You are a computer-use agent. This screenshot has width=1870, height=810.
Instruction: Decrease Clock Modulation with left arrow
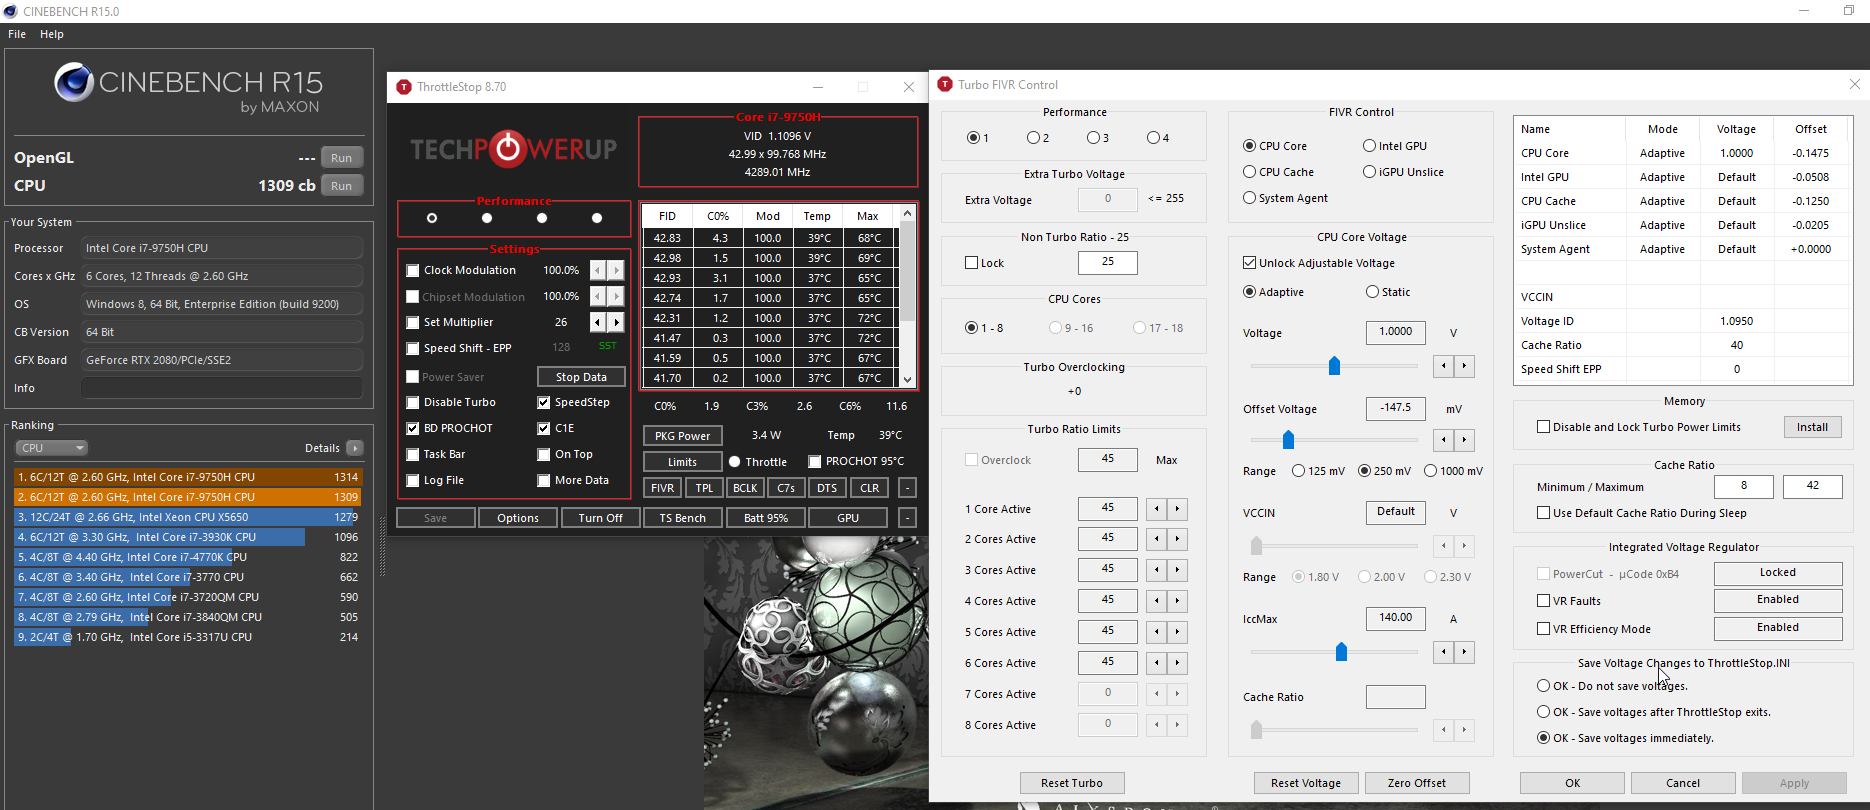coord(598,270)
